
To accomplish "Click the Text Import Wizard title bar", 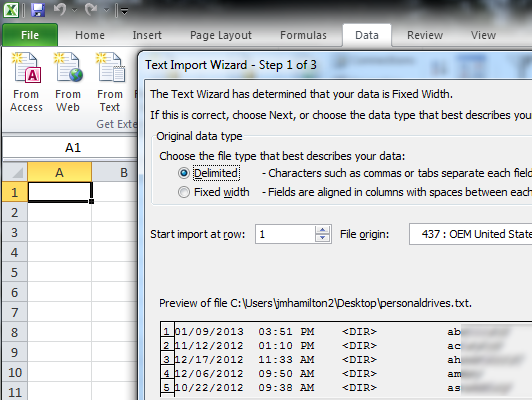I will coord(336,65).
